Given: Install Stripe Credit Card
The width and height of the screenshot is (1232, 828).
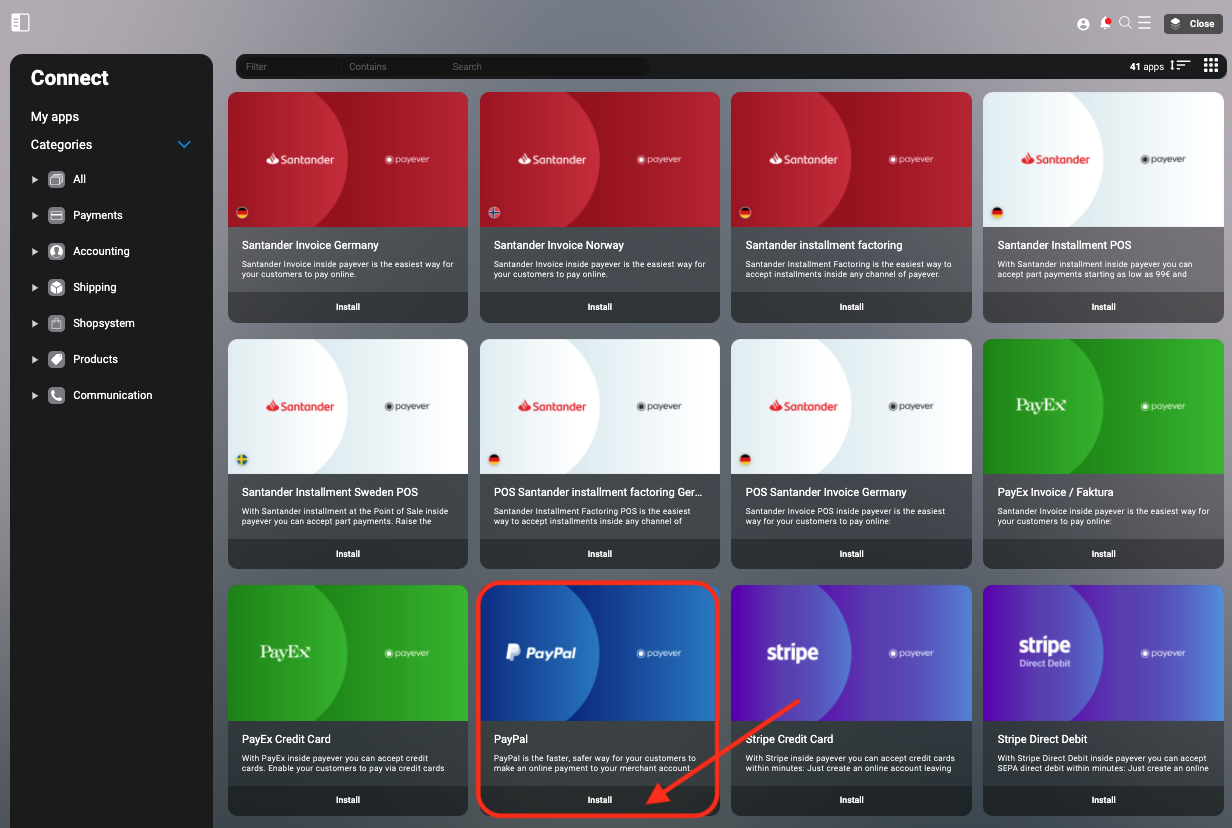Looking at the screenshot, I should (x=852, y=800).
